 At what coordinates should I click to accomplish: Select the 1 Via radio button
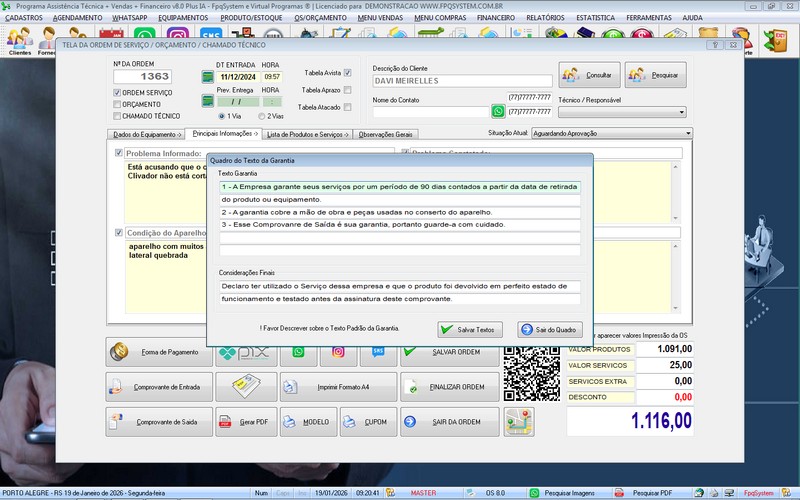(x=221, y=116)
